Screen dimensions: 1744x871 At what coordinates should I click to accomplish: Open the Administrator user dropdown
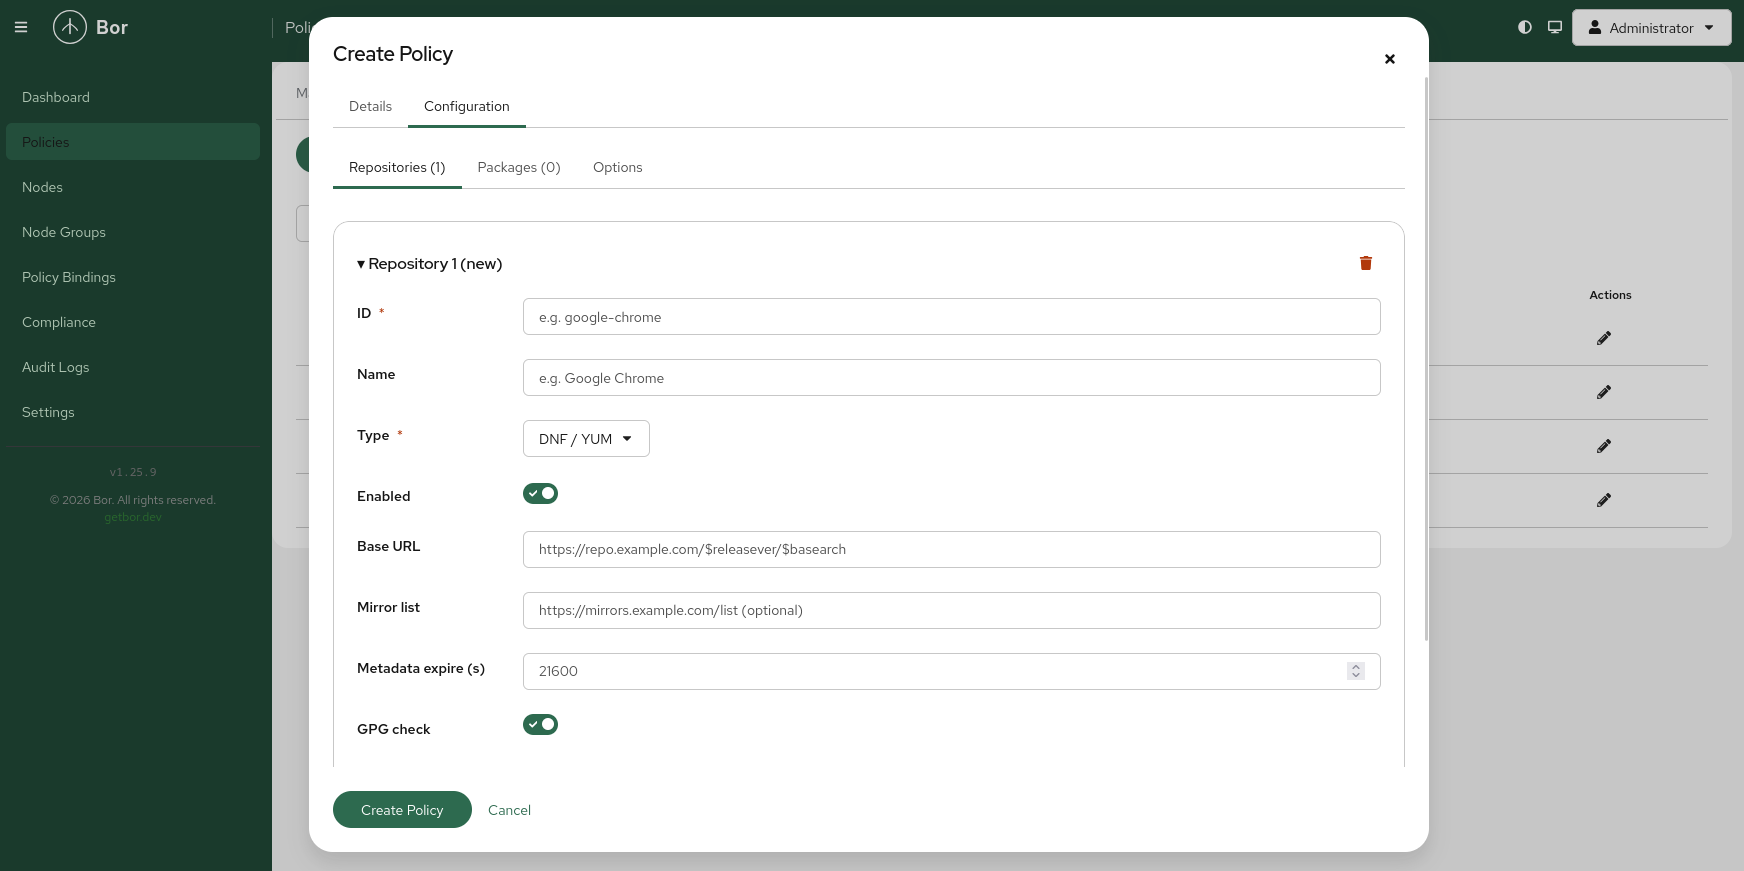click(x=1651, y=28)
